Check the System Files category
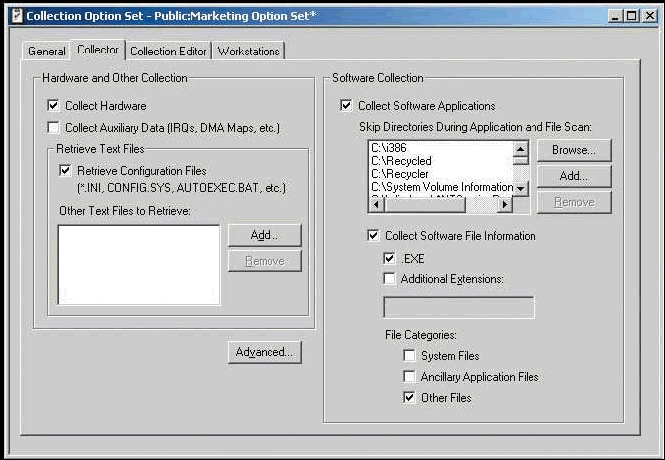The height and width of the screenshot is (460, 665). click(x=409, y=355)
